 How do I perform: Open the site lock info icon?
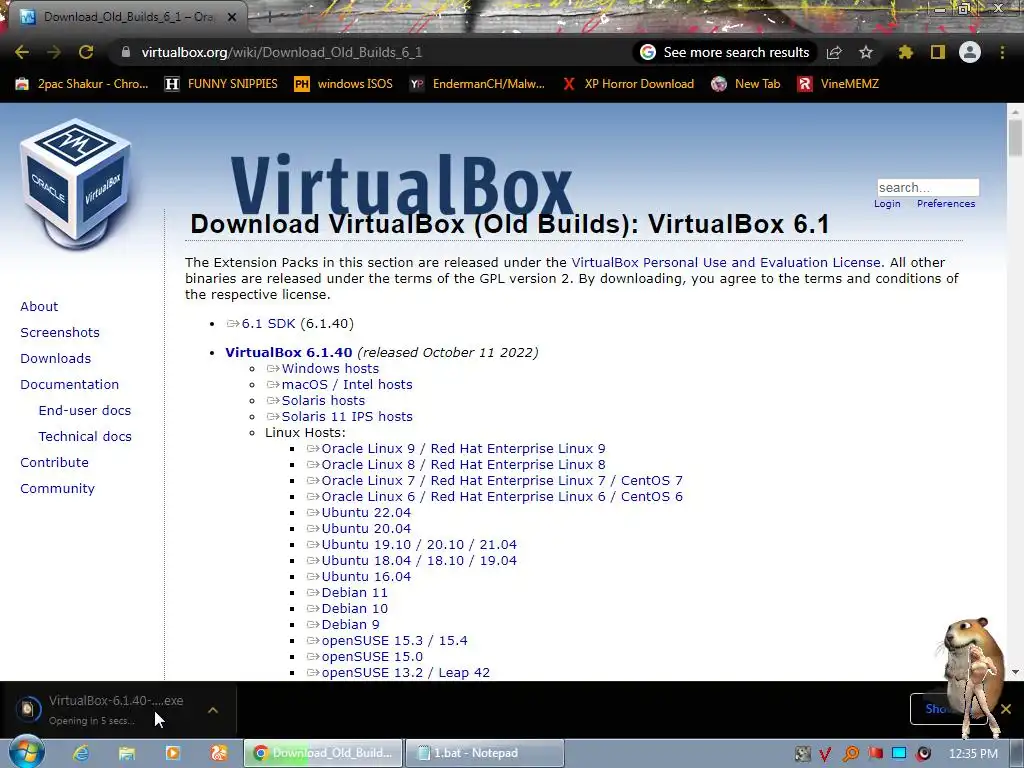click(126, 52)
